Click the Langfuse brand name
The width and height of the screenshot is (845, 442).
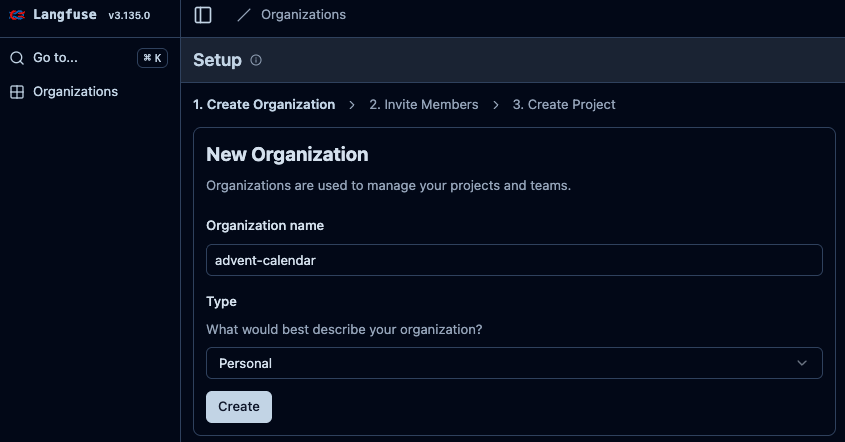(x=65, y=15)
